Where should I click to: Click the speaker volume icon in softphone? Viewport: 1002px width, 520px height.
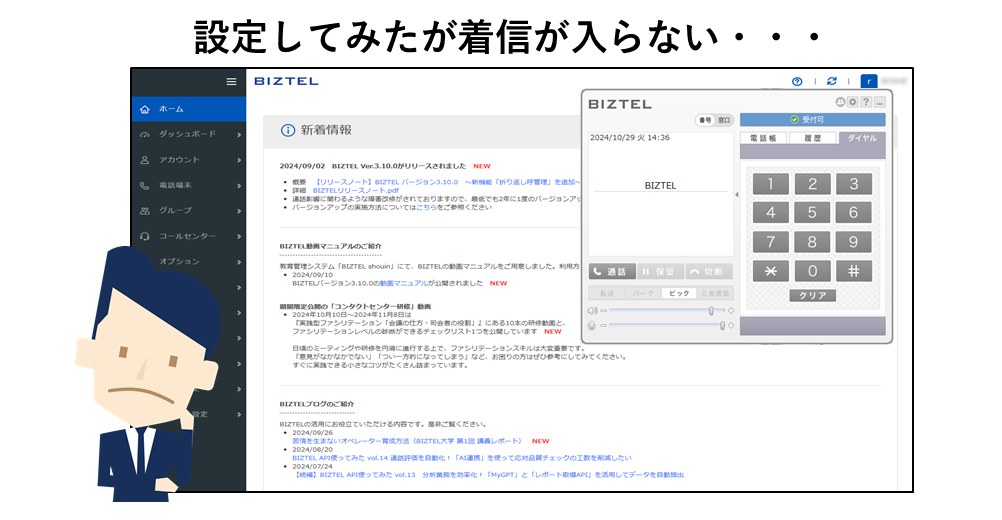click(592, 310)
